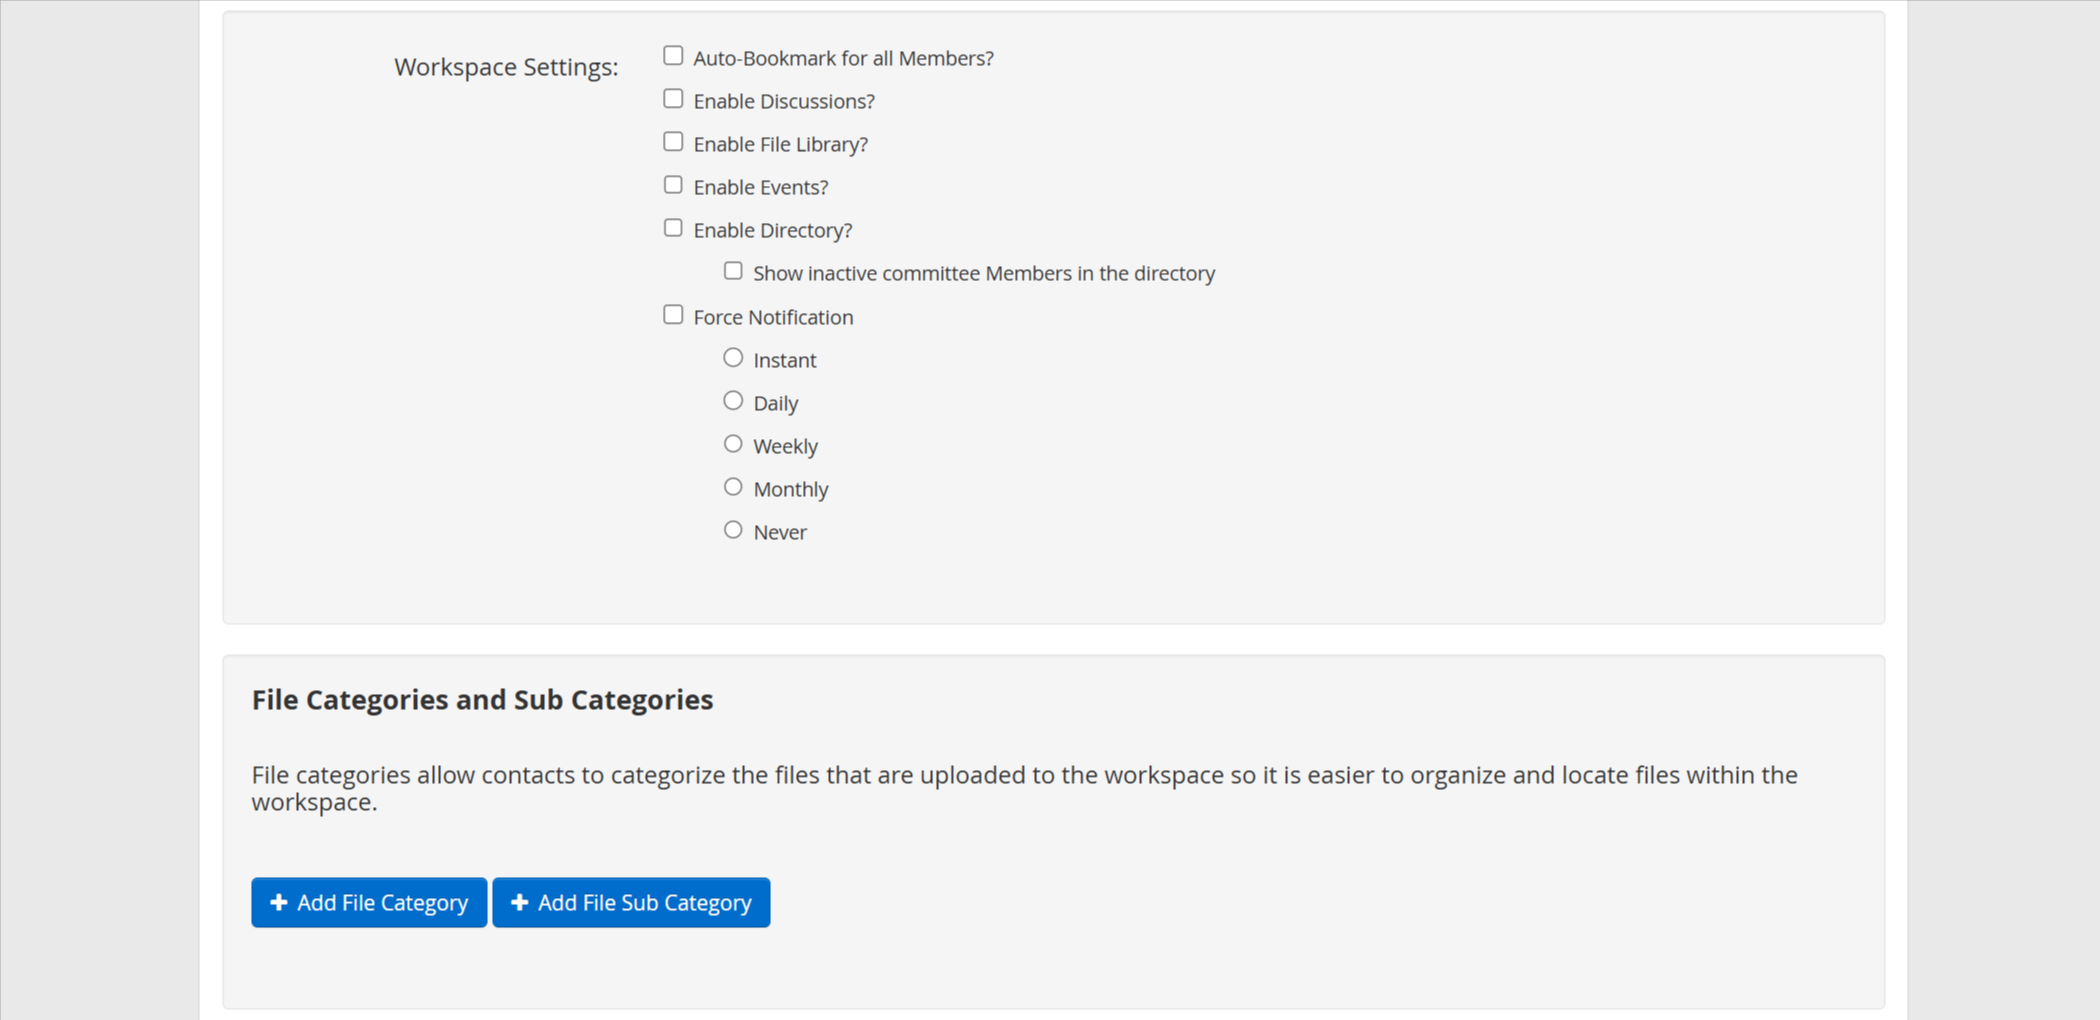The height and width of the screenshot is (1020, 2100).
Task: Select the Instant radio button
Action: pyautogui.click(x=733, y=358)
